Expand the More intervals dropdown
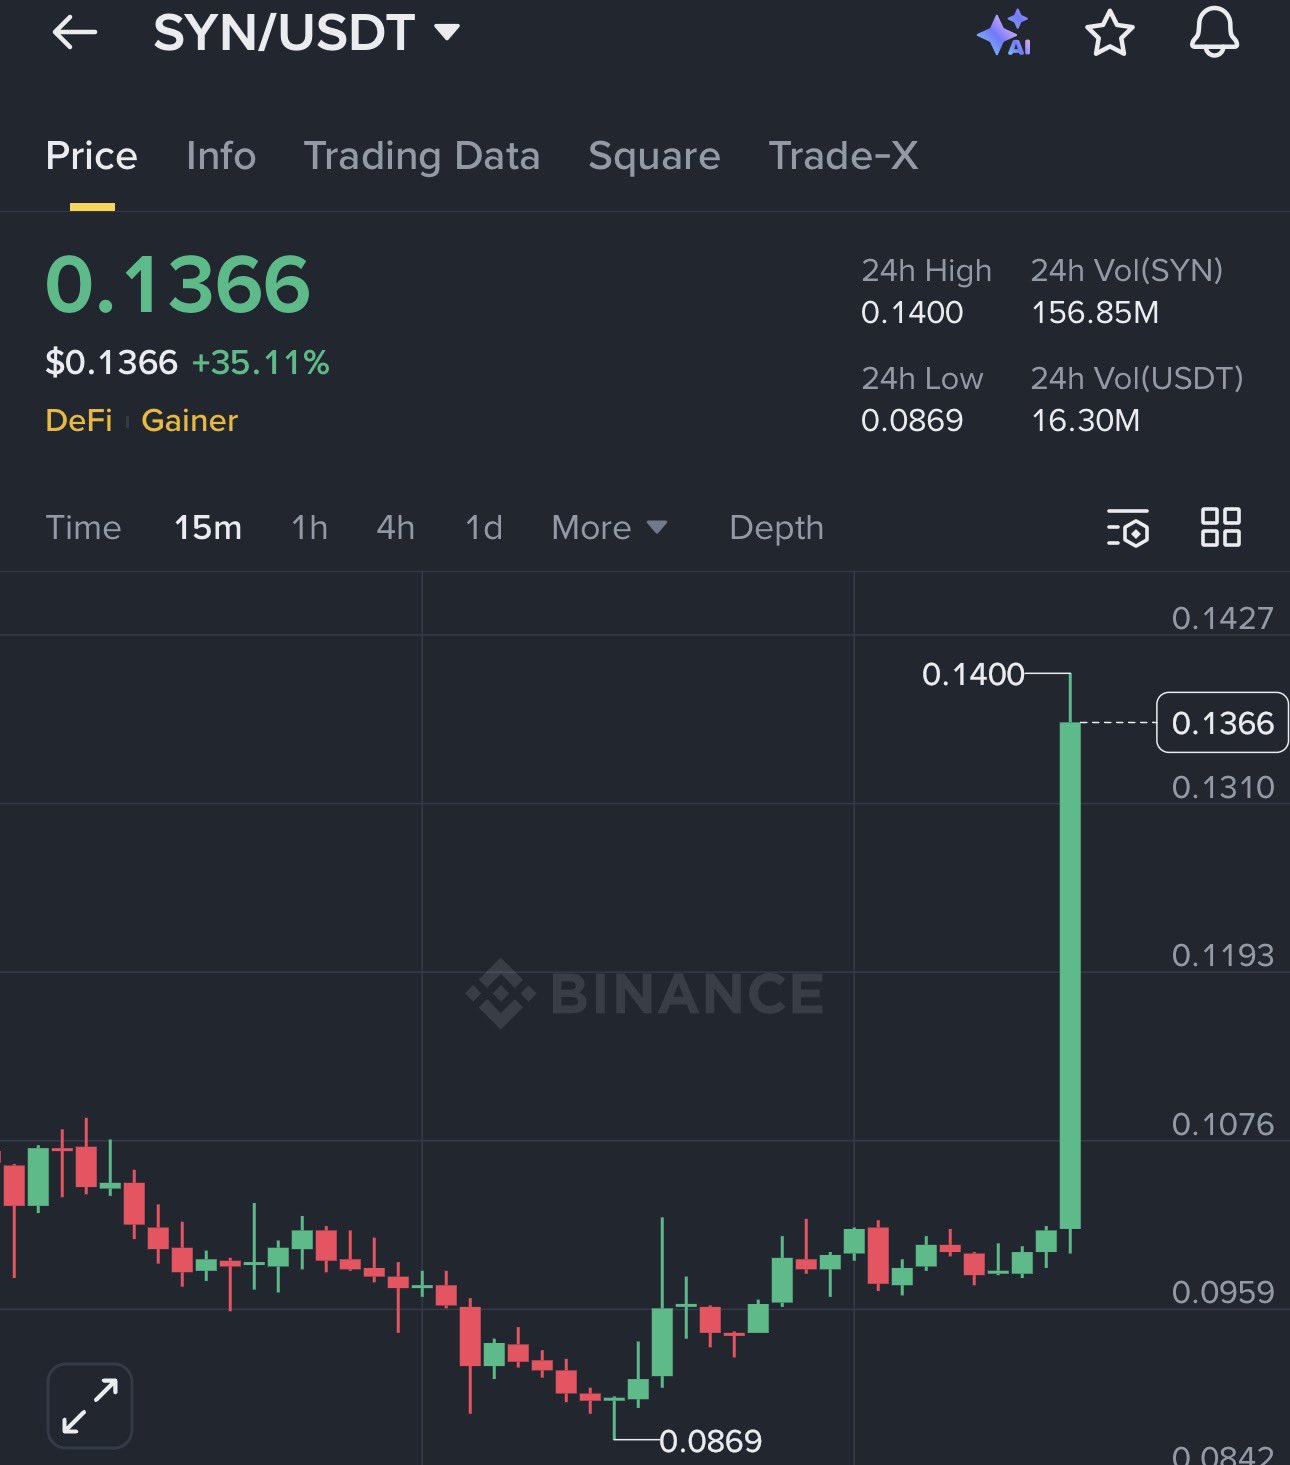 (x=608, y=527)
